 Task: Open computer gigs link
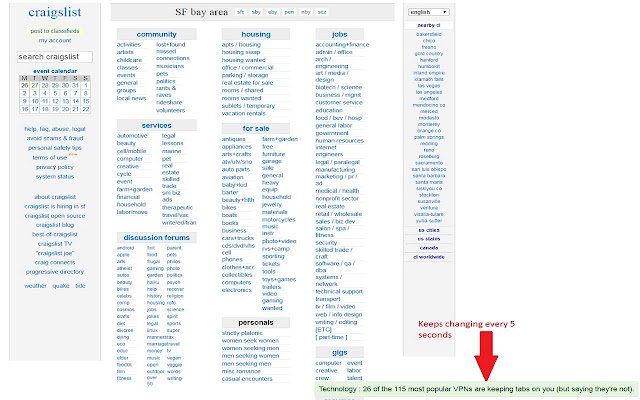tap(328, 363)
